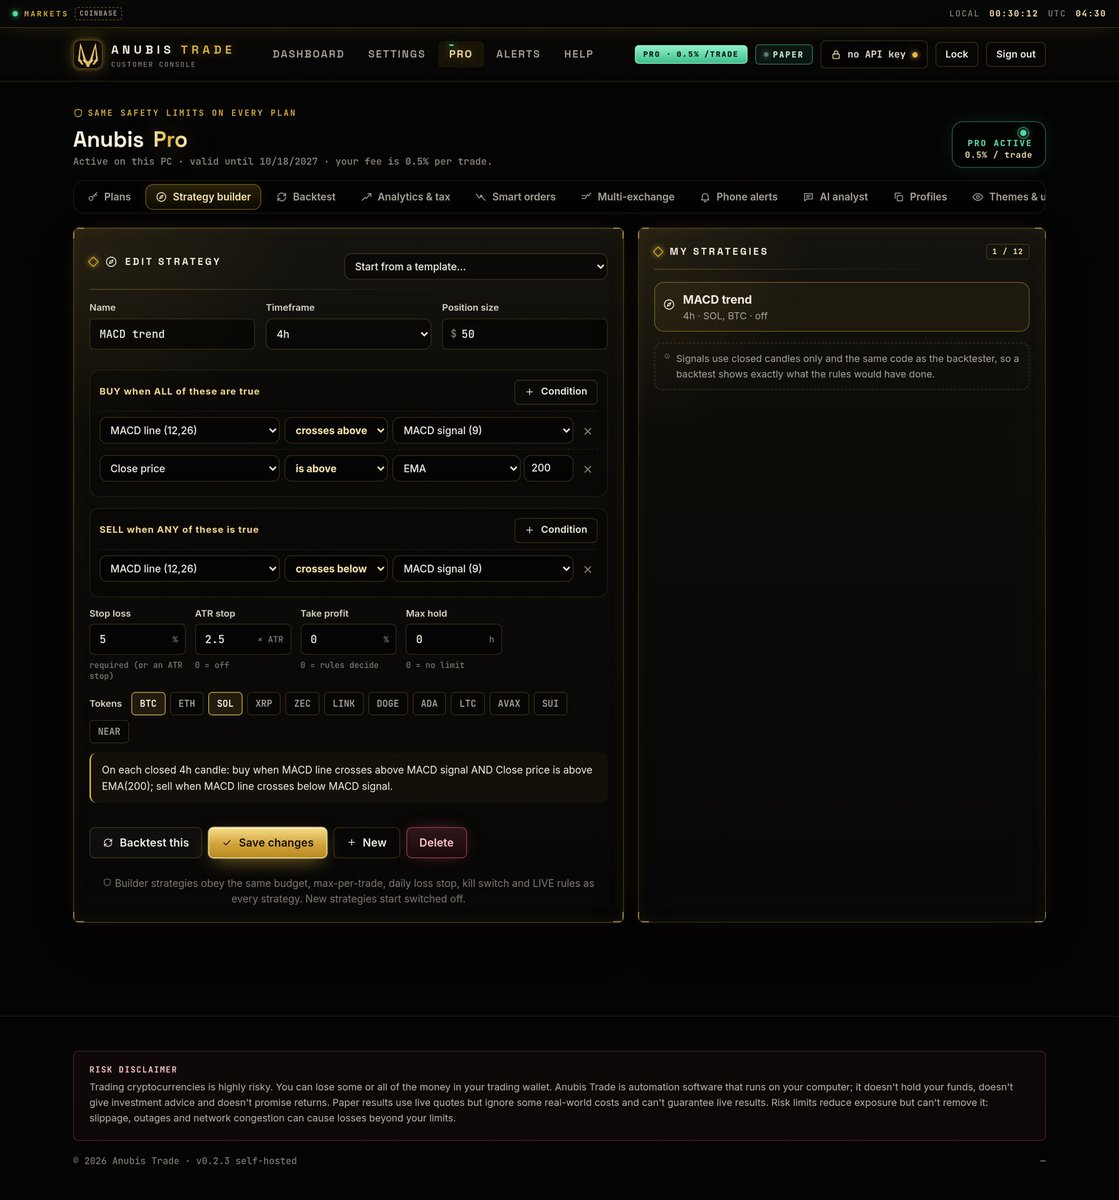Click the PAPER mode badge
The image size is (1119, 1200).
(x=784, y=54)
